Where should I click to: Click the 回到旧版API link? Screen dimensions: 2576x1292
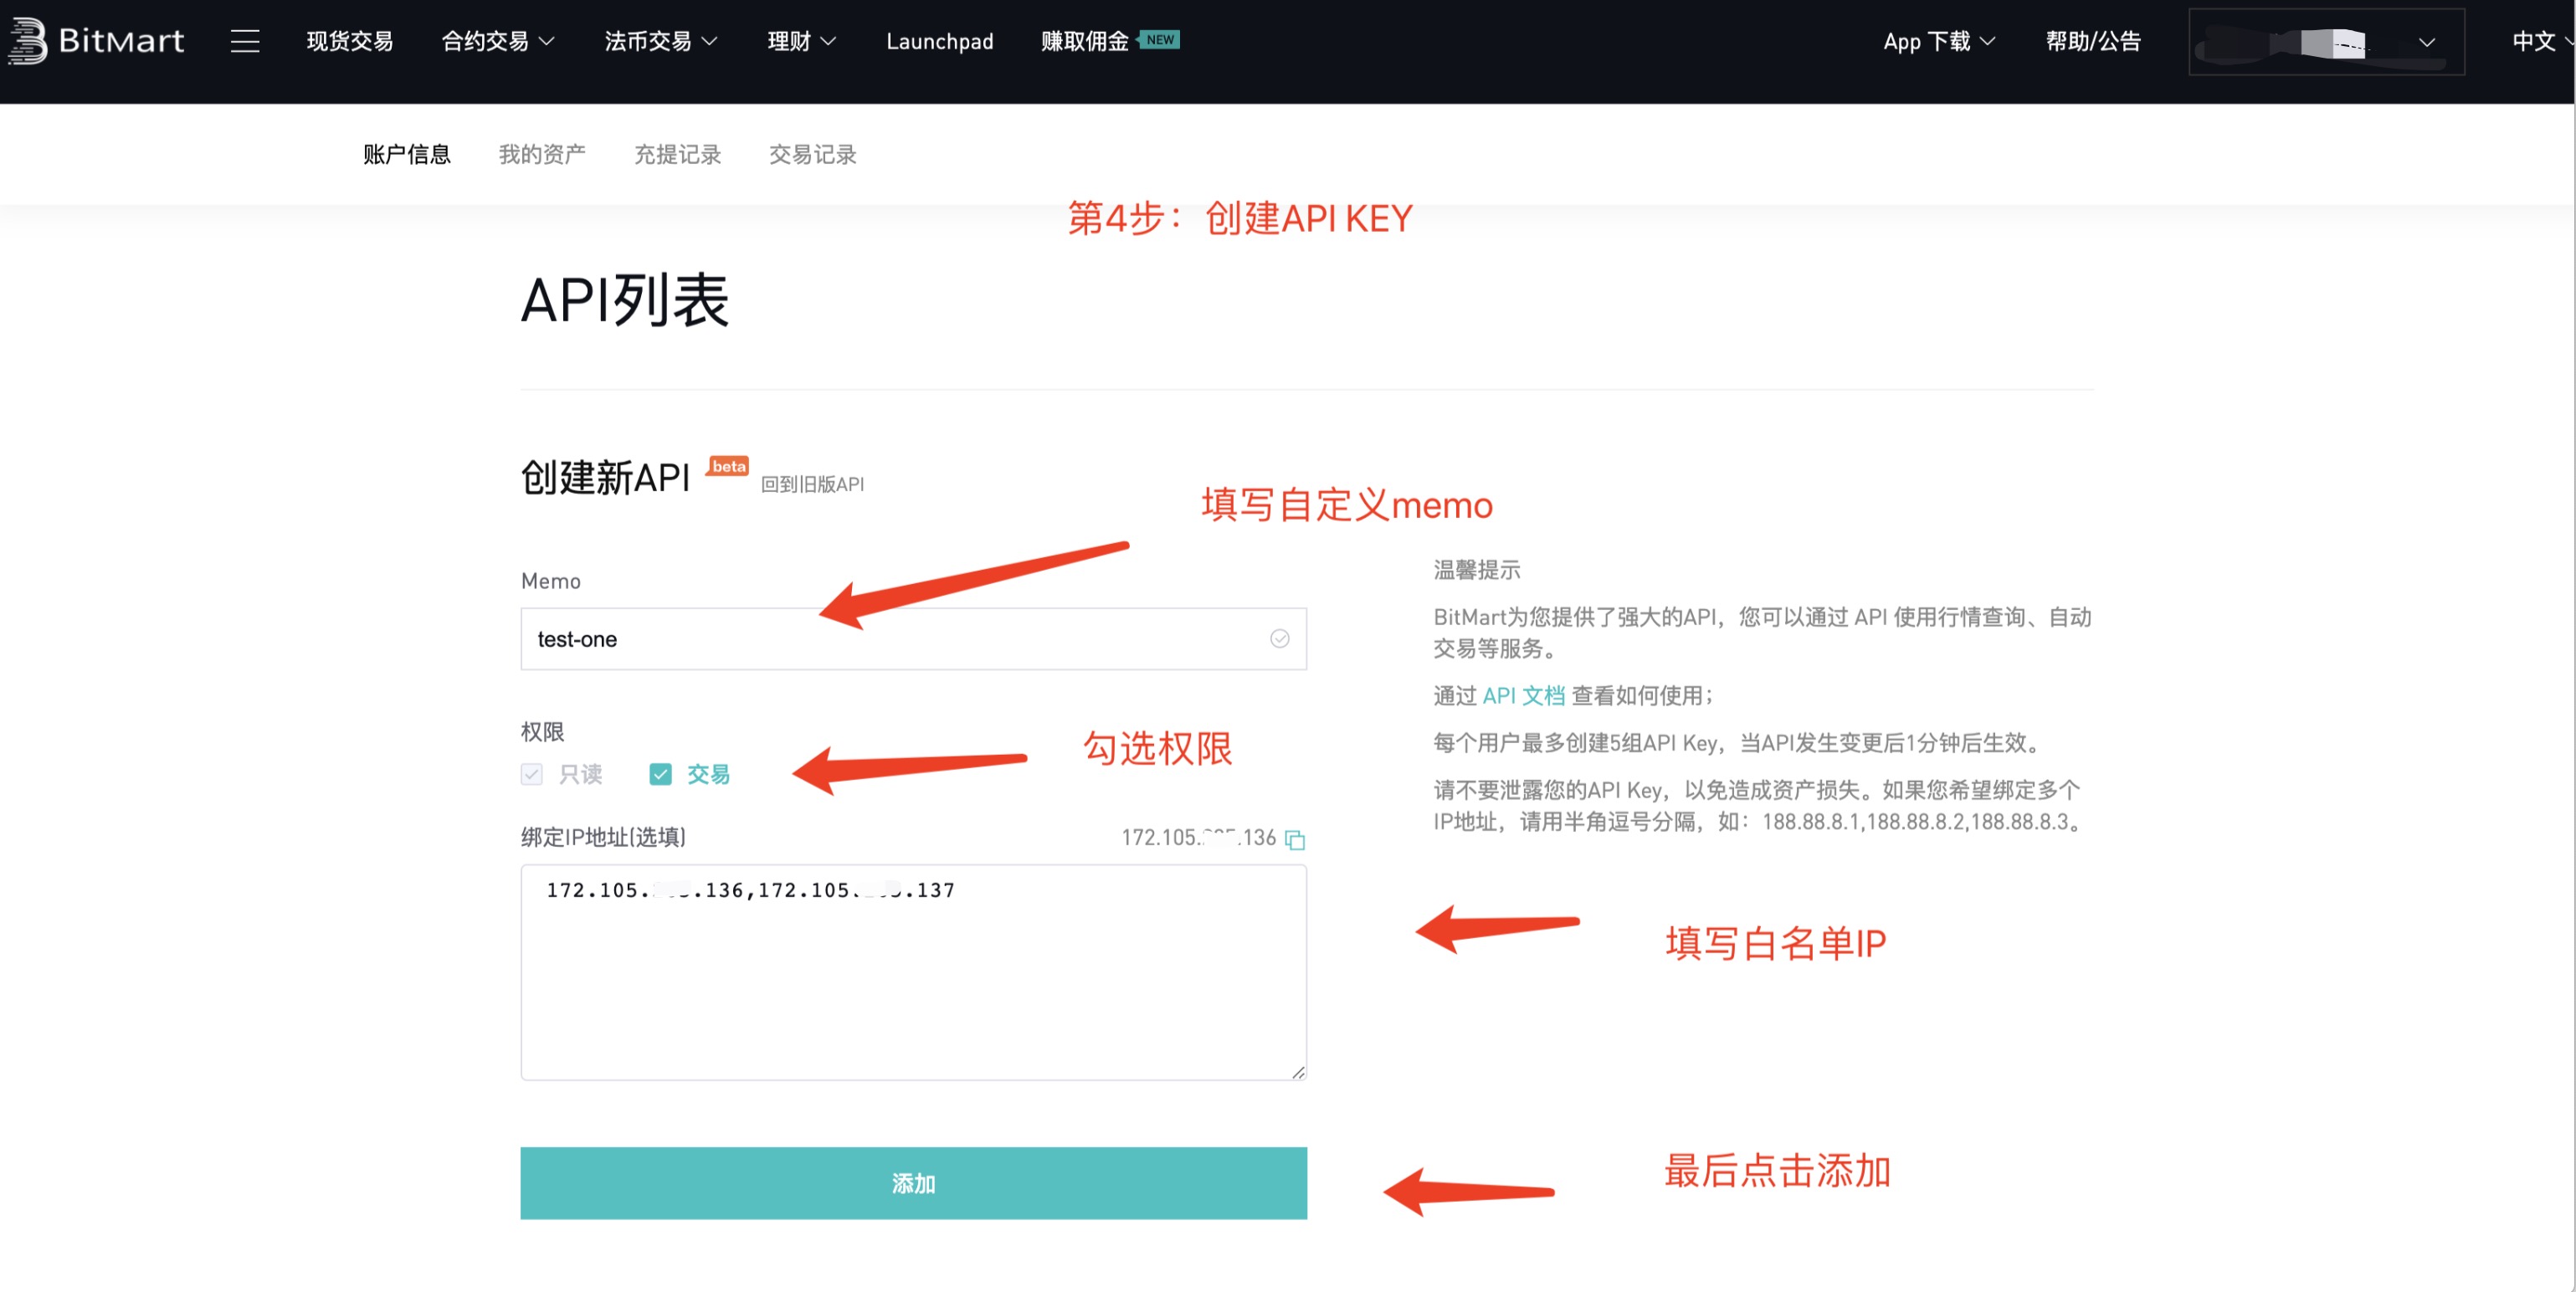(x=812, y=484)
